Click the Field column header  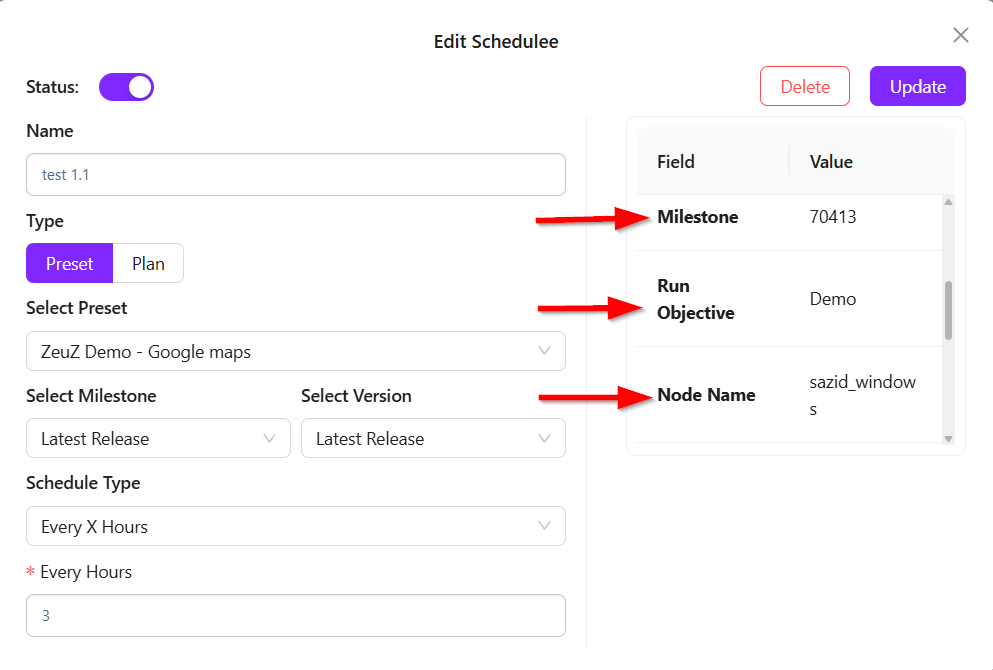[676, 162]
